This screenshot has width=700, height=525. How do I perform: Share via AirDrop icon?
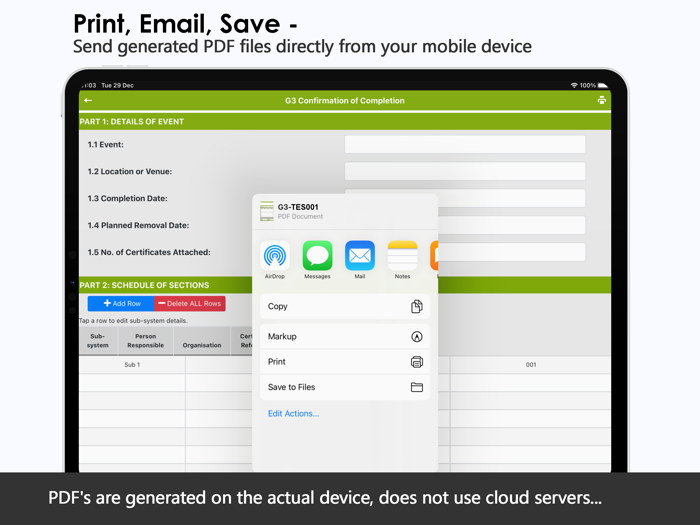[x=275, y=255]
